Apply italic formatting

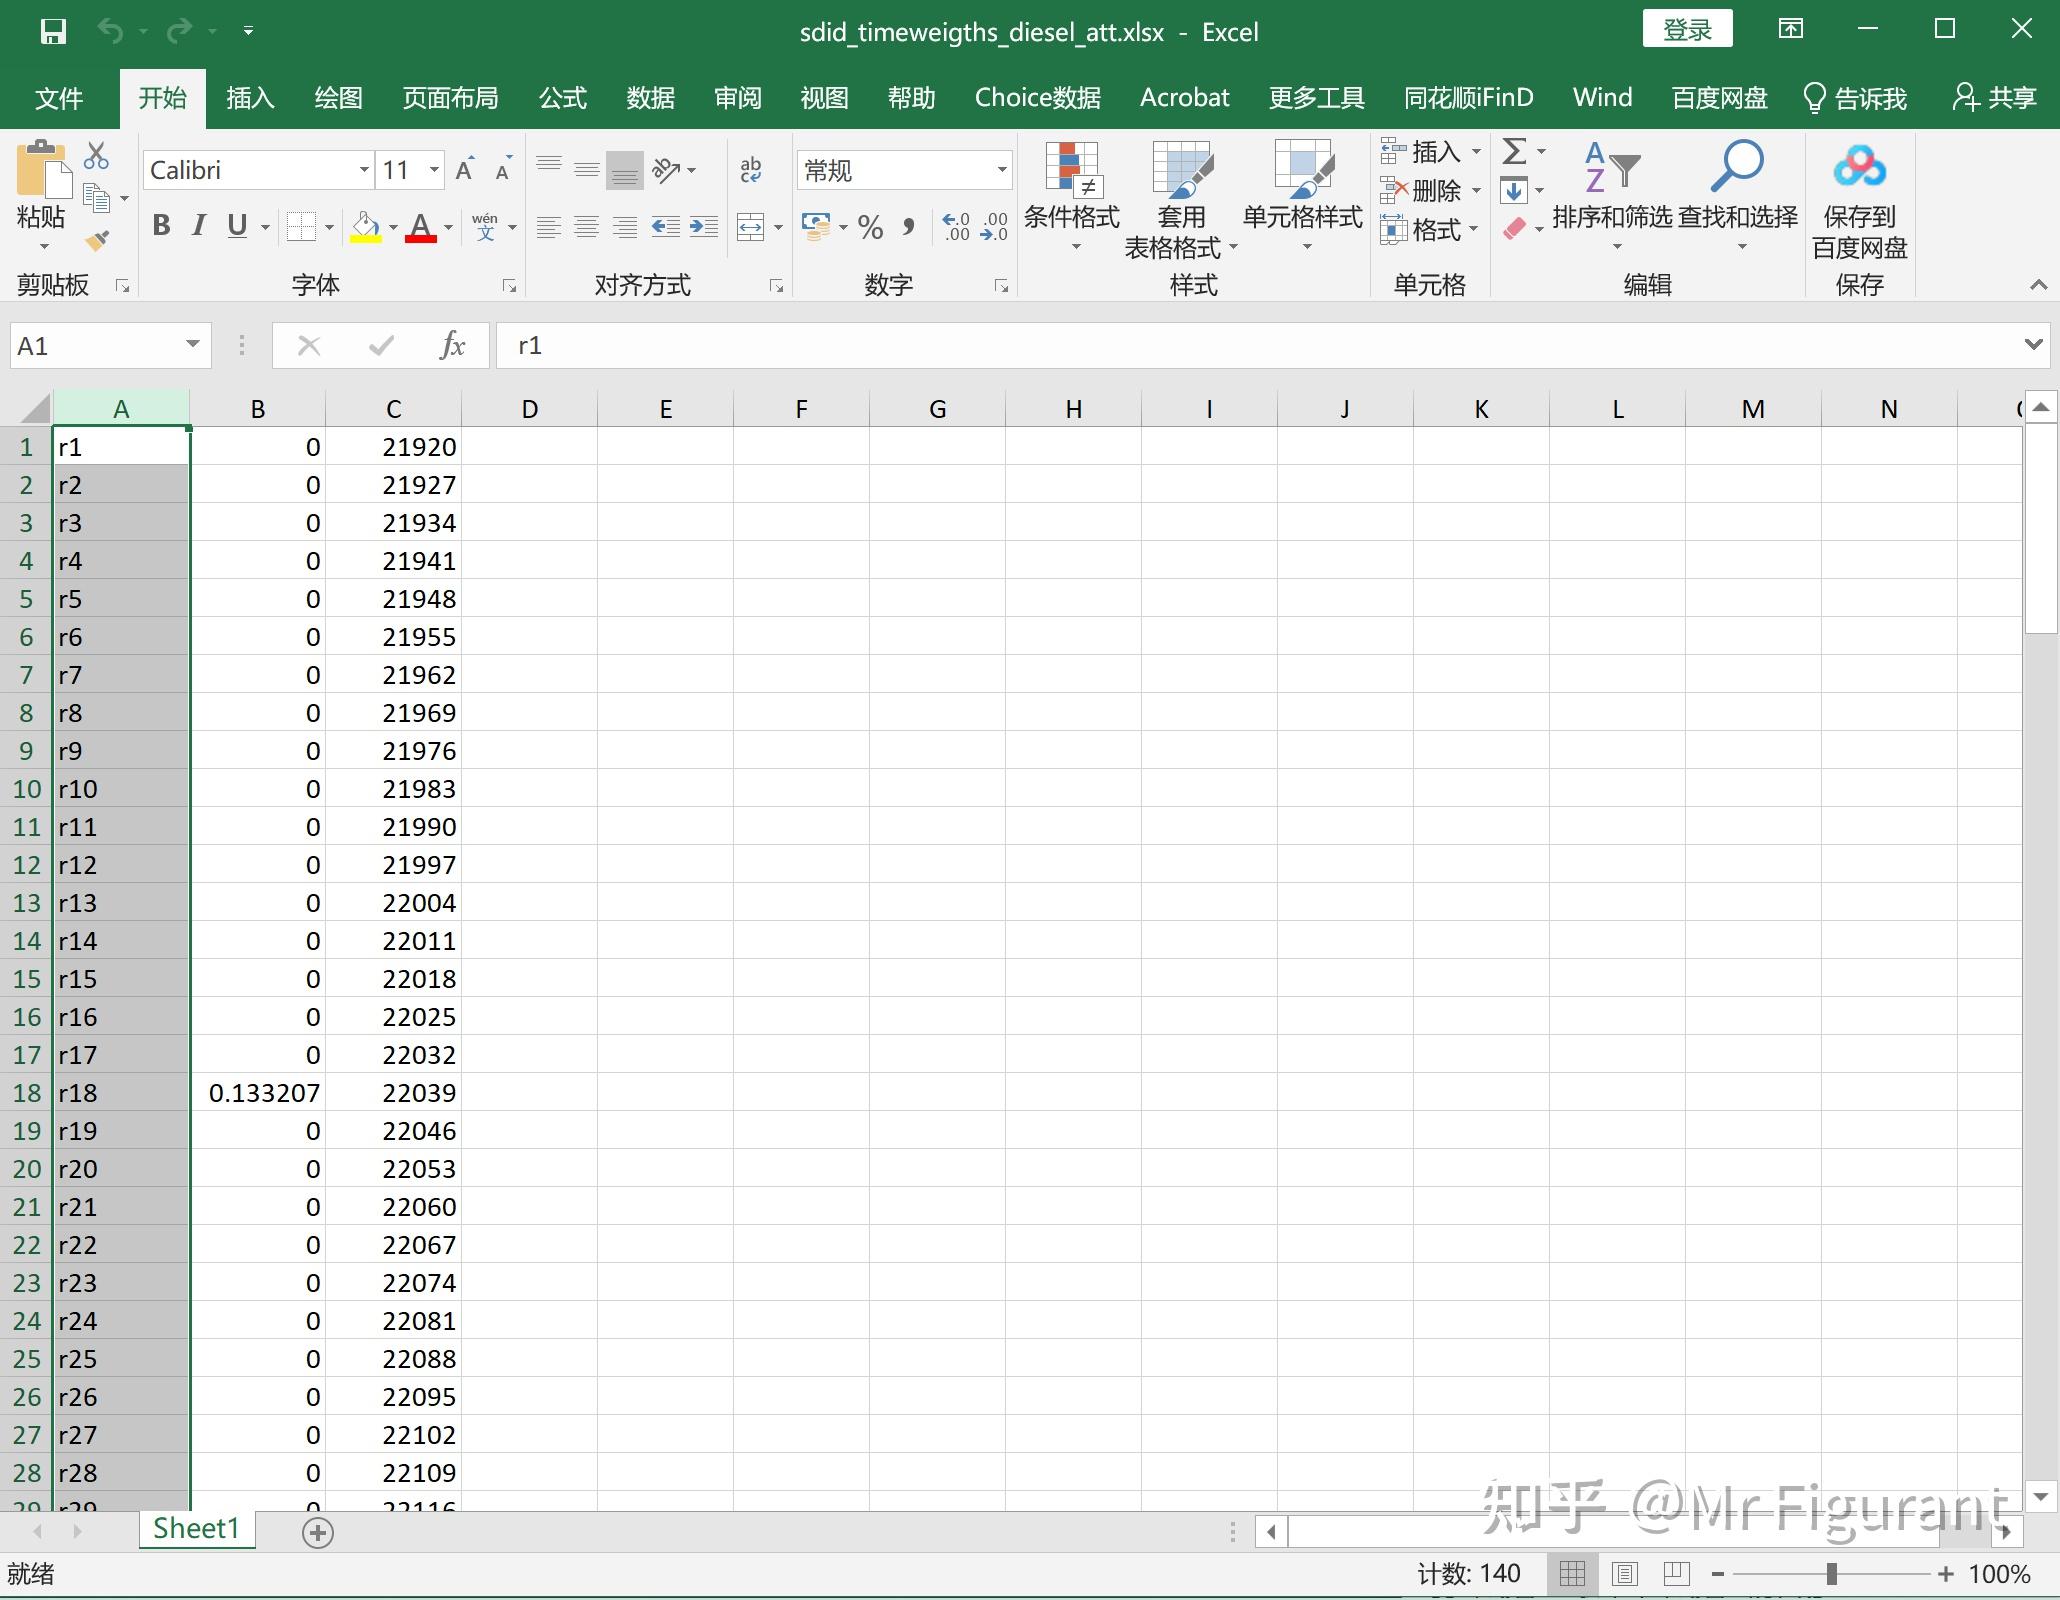click(x=198, y=226)
